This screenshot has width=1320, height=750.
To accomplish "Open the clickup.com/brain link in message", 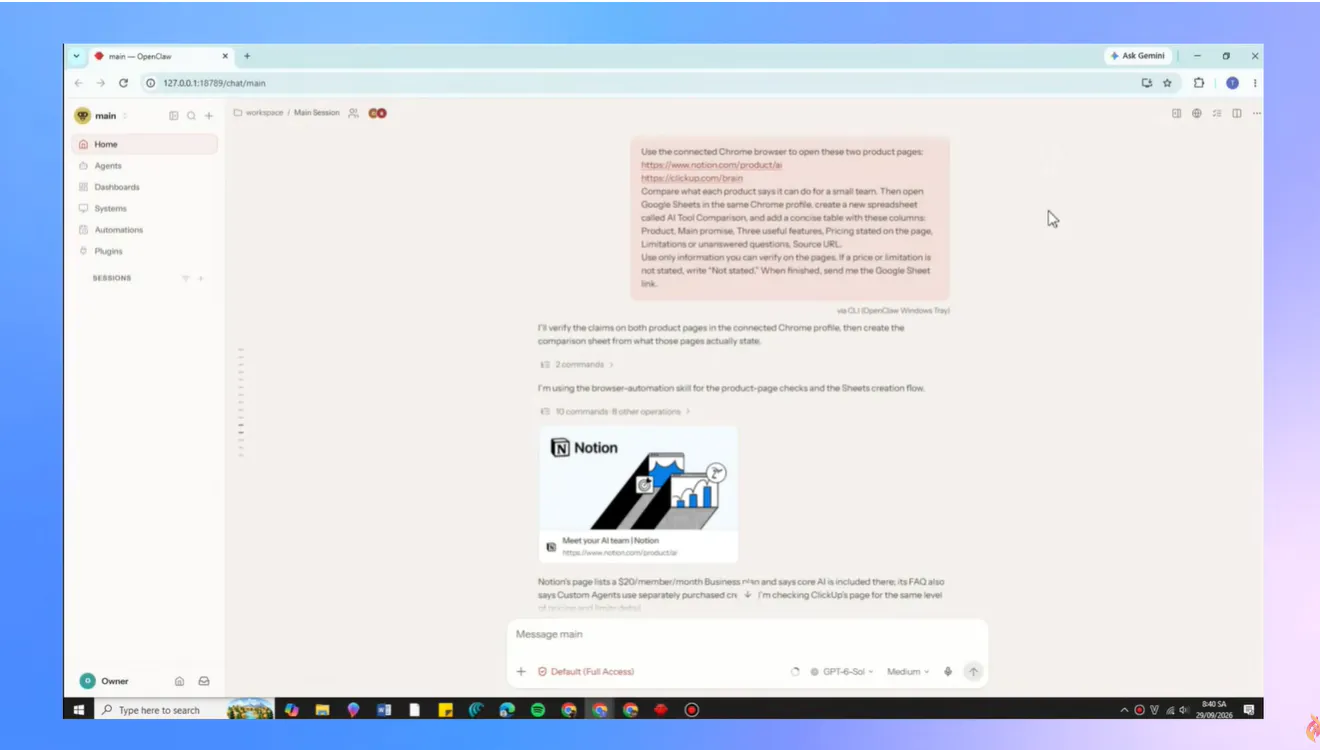I will click(692, 178).
